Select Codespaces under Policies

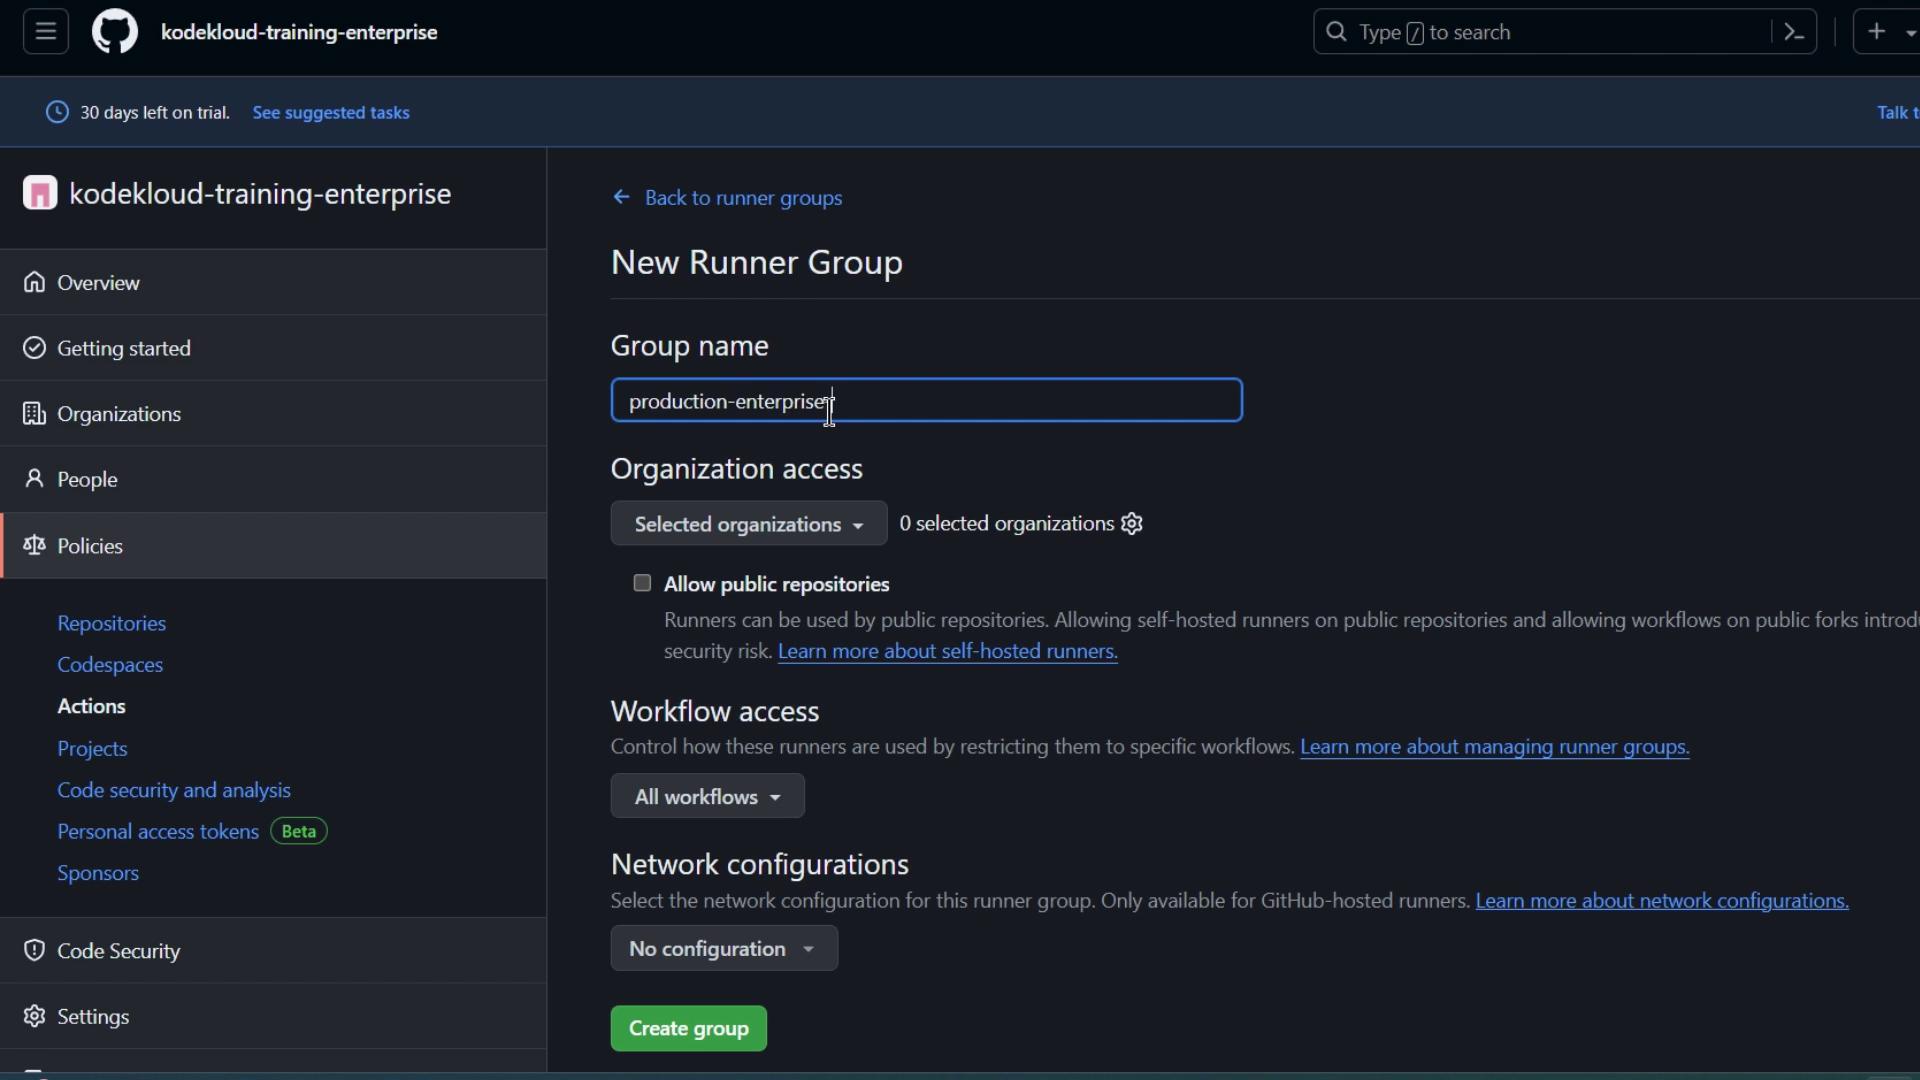[x=110, y=665]
